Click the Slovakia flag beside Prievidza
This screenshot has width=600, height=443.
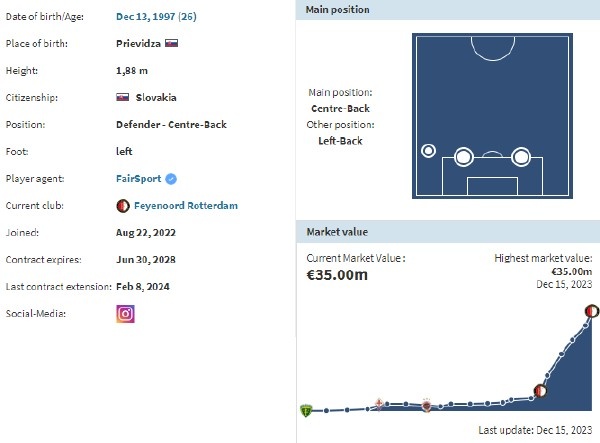click(171, 43)
